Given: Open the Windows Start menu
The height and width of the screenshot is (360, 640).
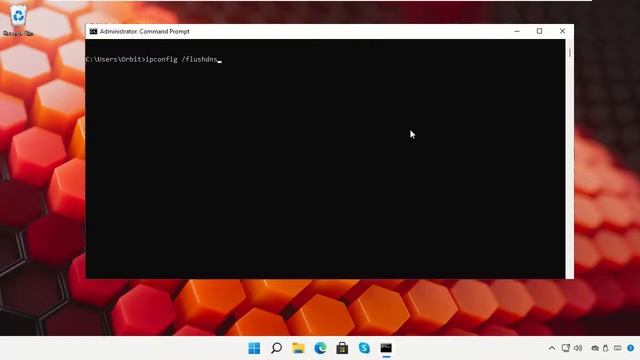Looking at the screenshot, I should (x=254, y=348).
